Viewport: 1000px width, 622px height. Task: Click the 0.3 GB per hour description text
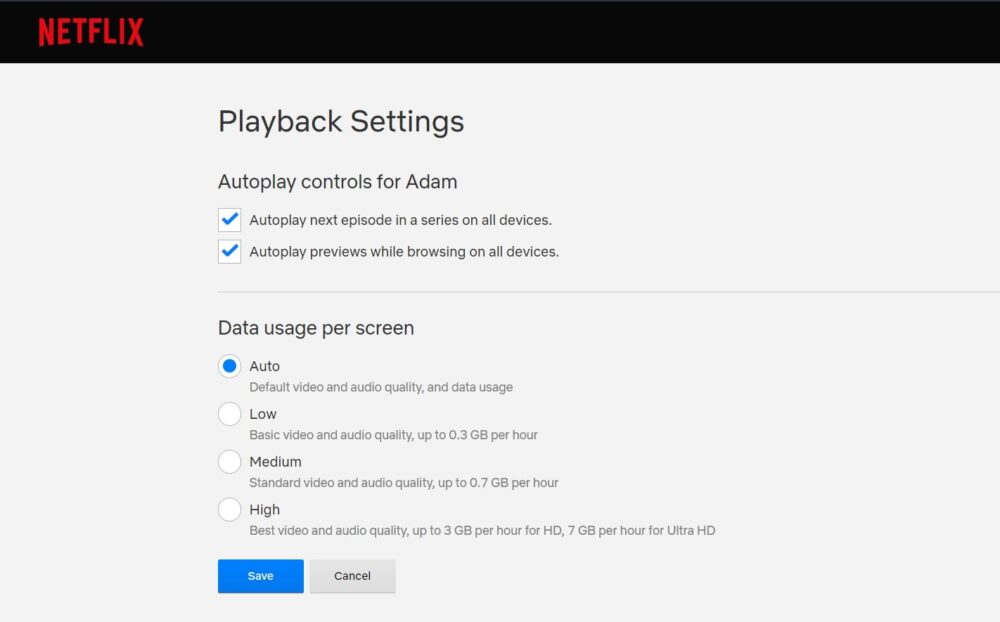394,435
